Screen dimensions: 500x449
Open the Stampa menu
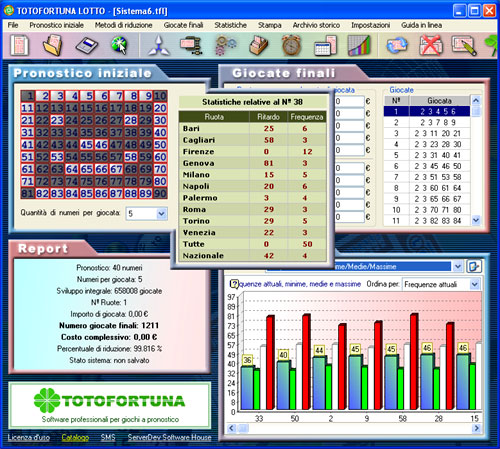pyautogui.click(x=269, y=25)
